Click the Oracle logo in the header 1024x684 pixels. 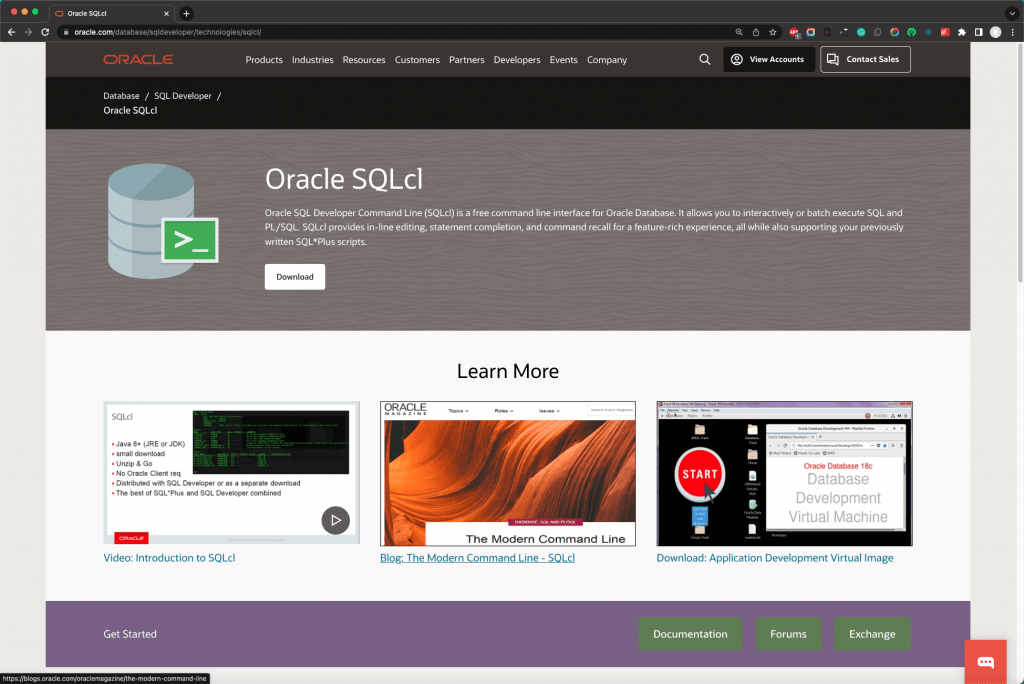point(138,59)
